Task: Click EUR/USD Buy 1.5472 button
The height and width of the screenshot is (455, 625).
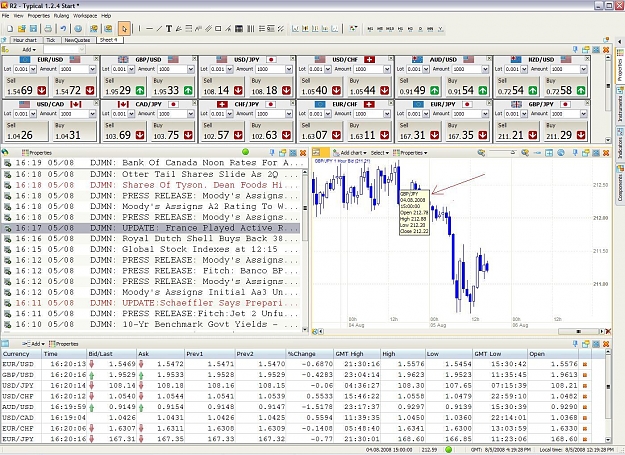Action: tap(74, 86)
